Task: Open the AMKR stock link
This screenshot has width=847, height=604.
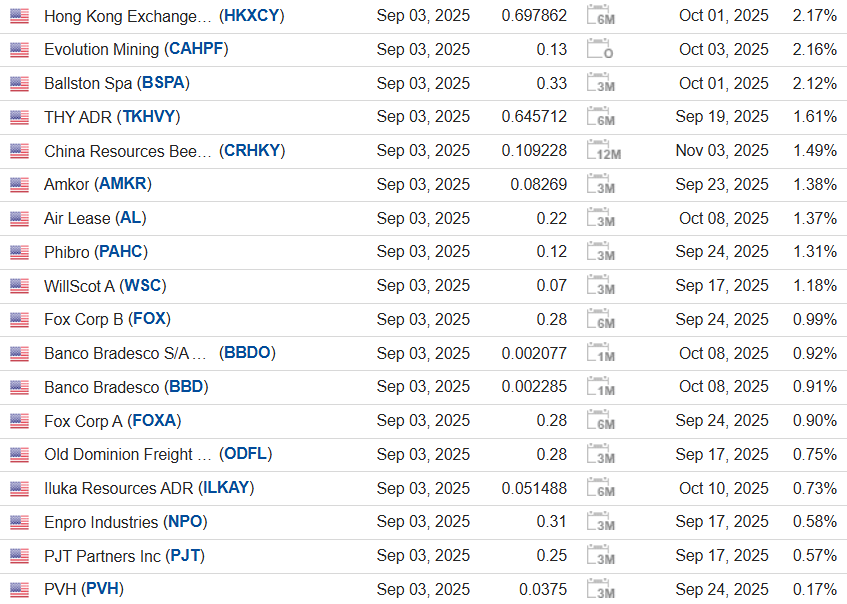Action: (x=123, y=184)
